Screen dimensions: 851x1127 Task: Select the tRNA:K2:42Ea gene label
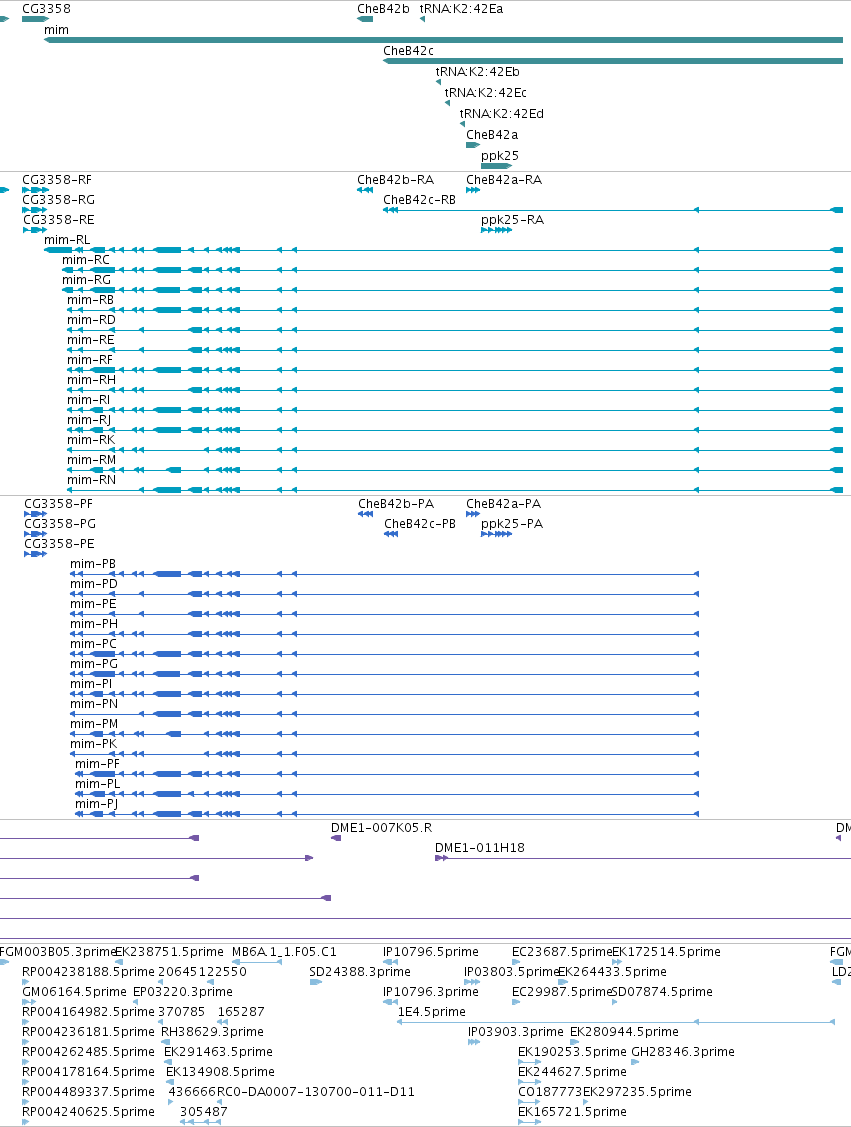click(461, 9)
